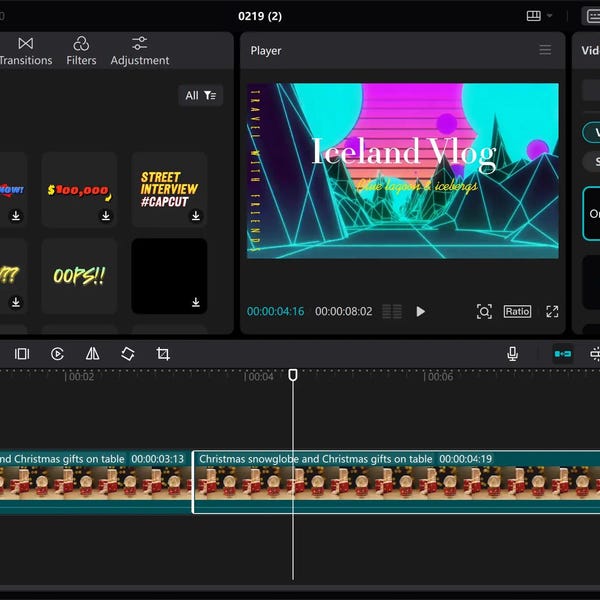Enter fullscreen preview mode
This screenshot has width=600, height=600.
552,311
